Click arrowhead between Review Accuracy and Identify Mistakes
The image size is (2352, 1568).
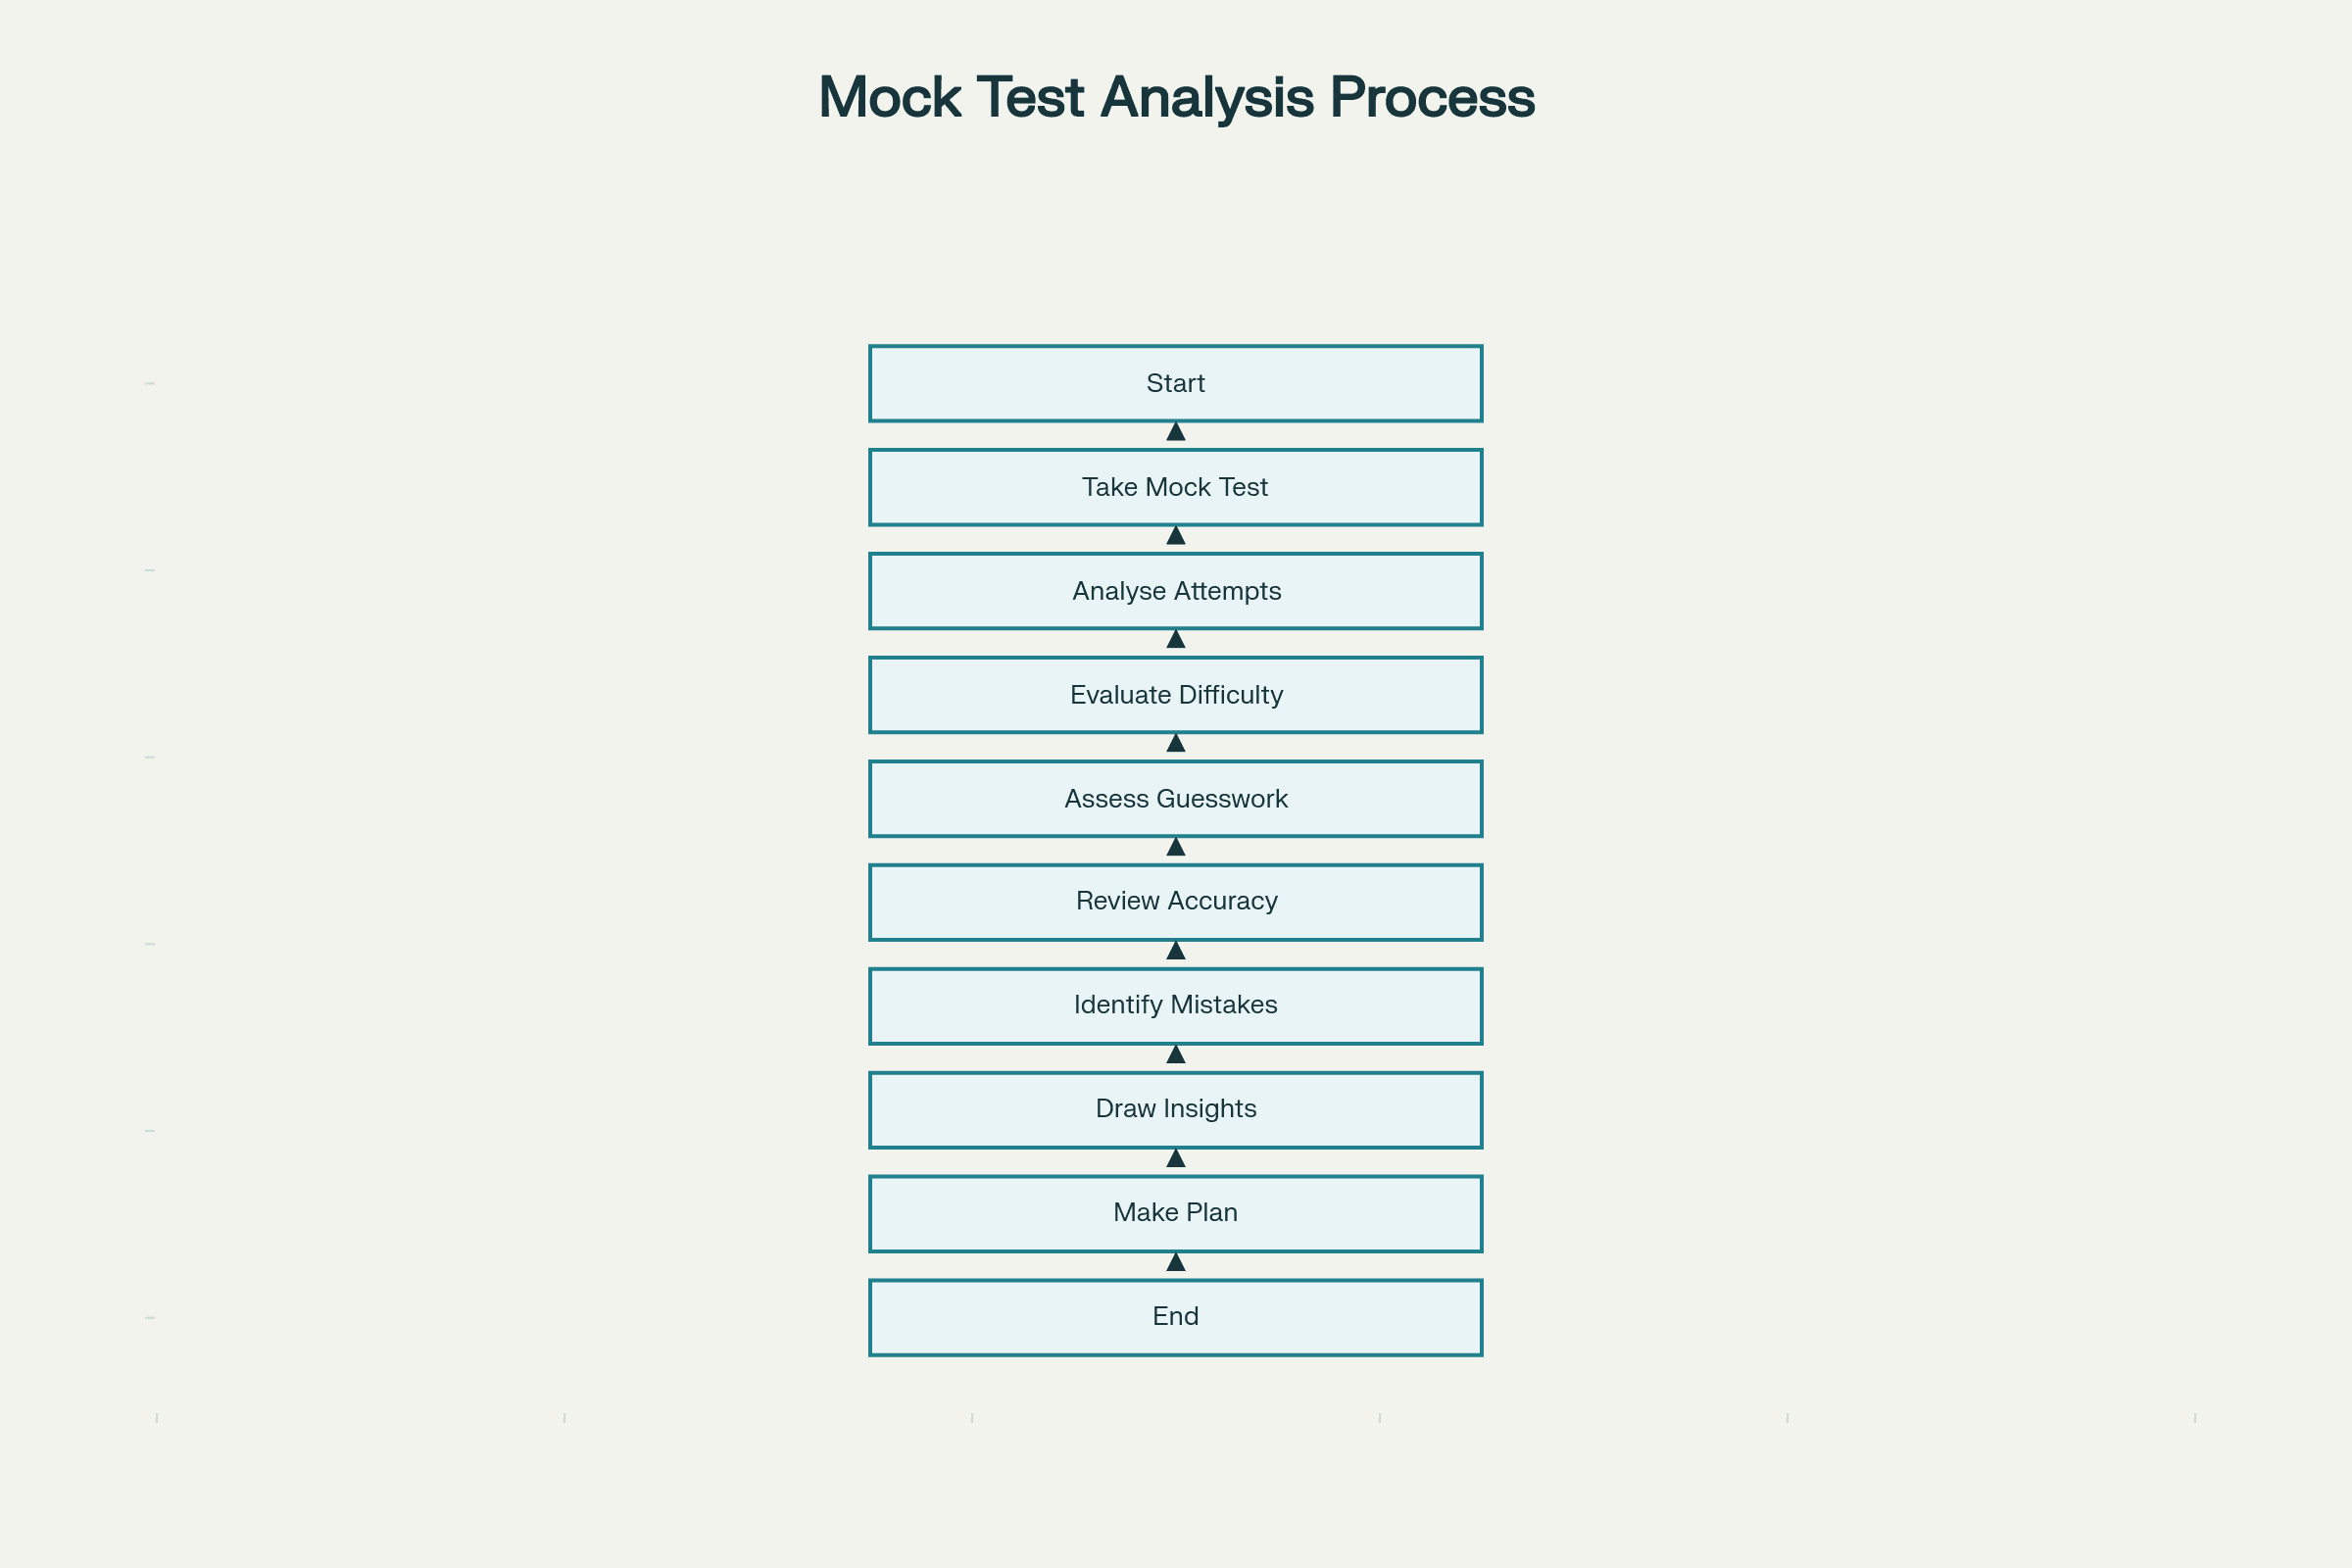1176,951
